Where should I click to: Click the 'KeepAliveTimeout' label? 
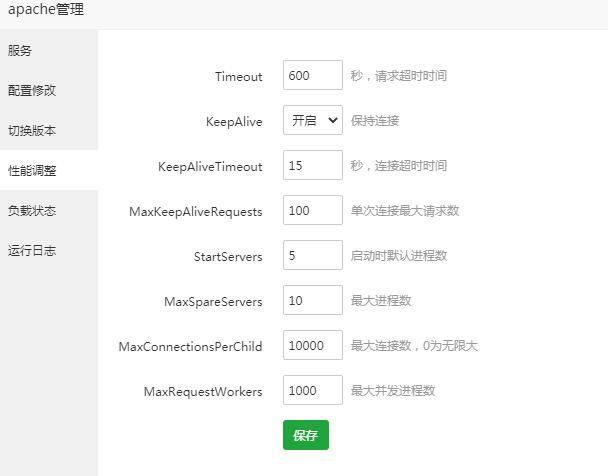[x=210, y=167]
